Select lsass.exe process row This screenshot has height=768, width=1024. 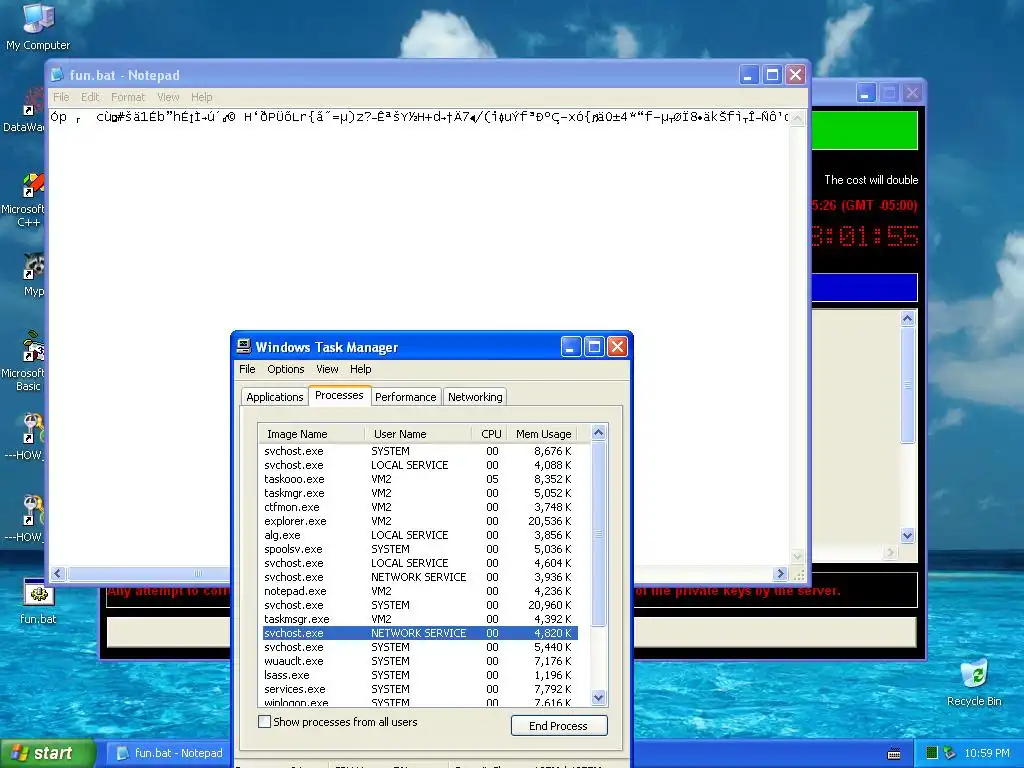420,675
